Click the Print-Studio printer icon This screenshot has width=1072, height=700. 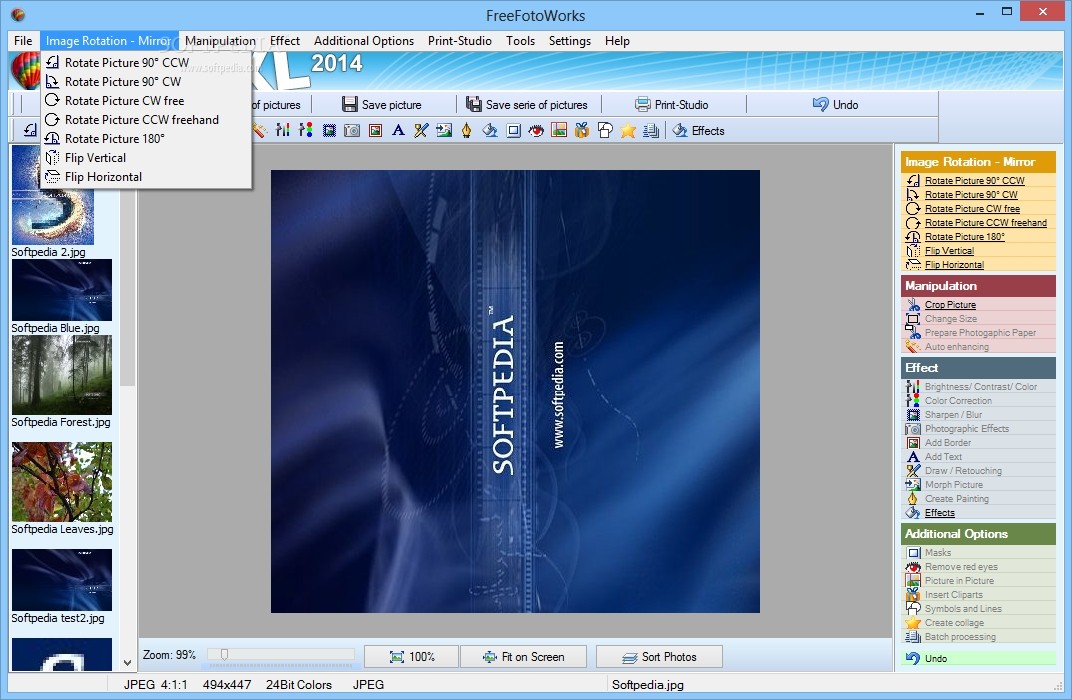pos(643,105)
